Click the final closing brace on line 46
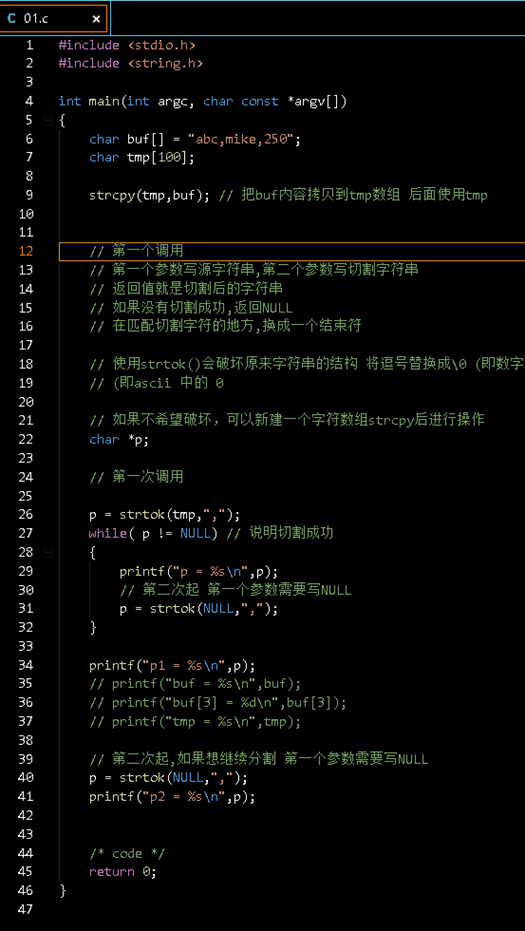This screenshot has height=931, width=525. 62,890
